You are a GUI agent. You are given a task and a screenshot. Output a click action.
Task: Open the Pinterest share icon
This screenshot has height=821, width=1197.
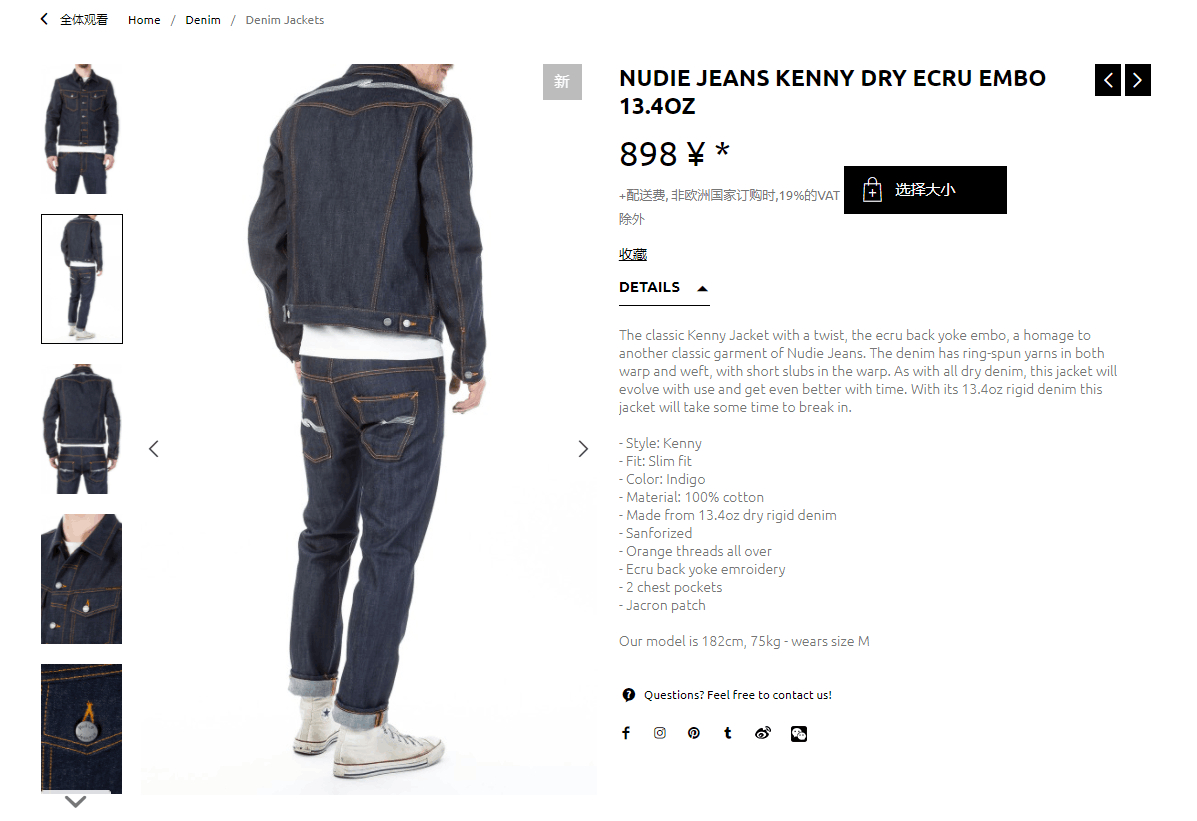click(x=693, y=733)
